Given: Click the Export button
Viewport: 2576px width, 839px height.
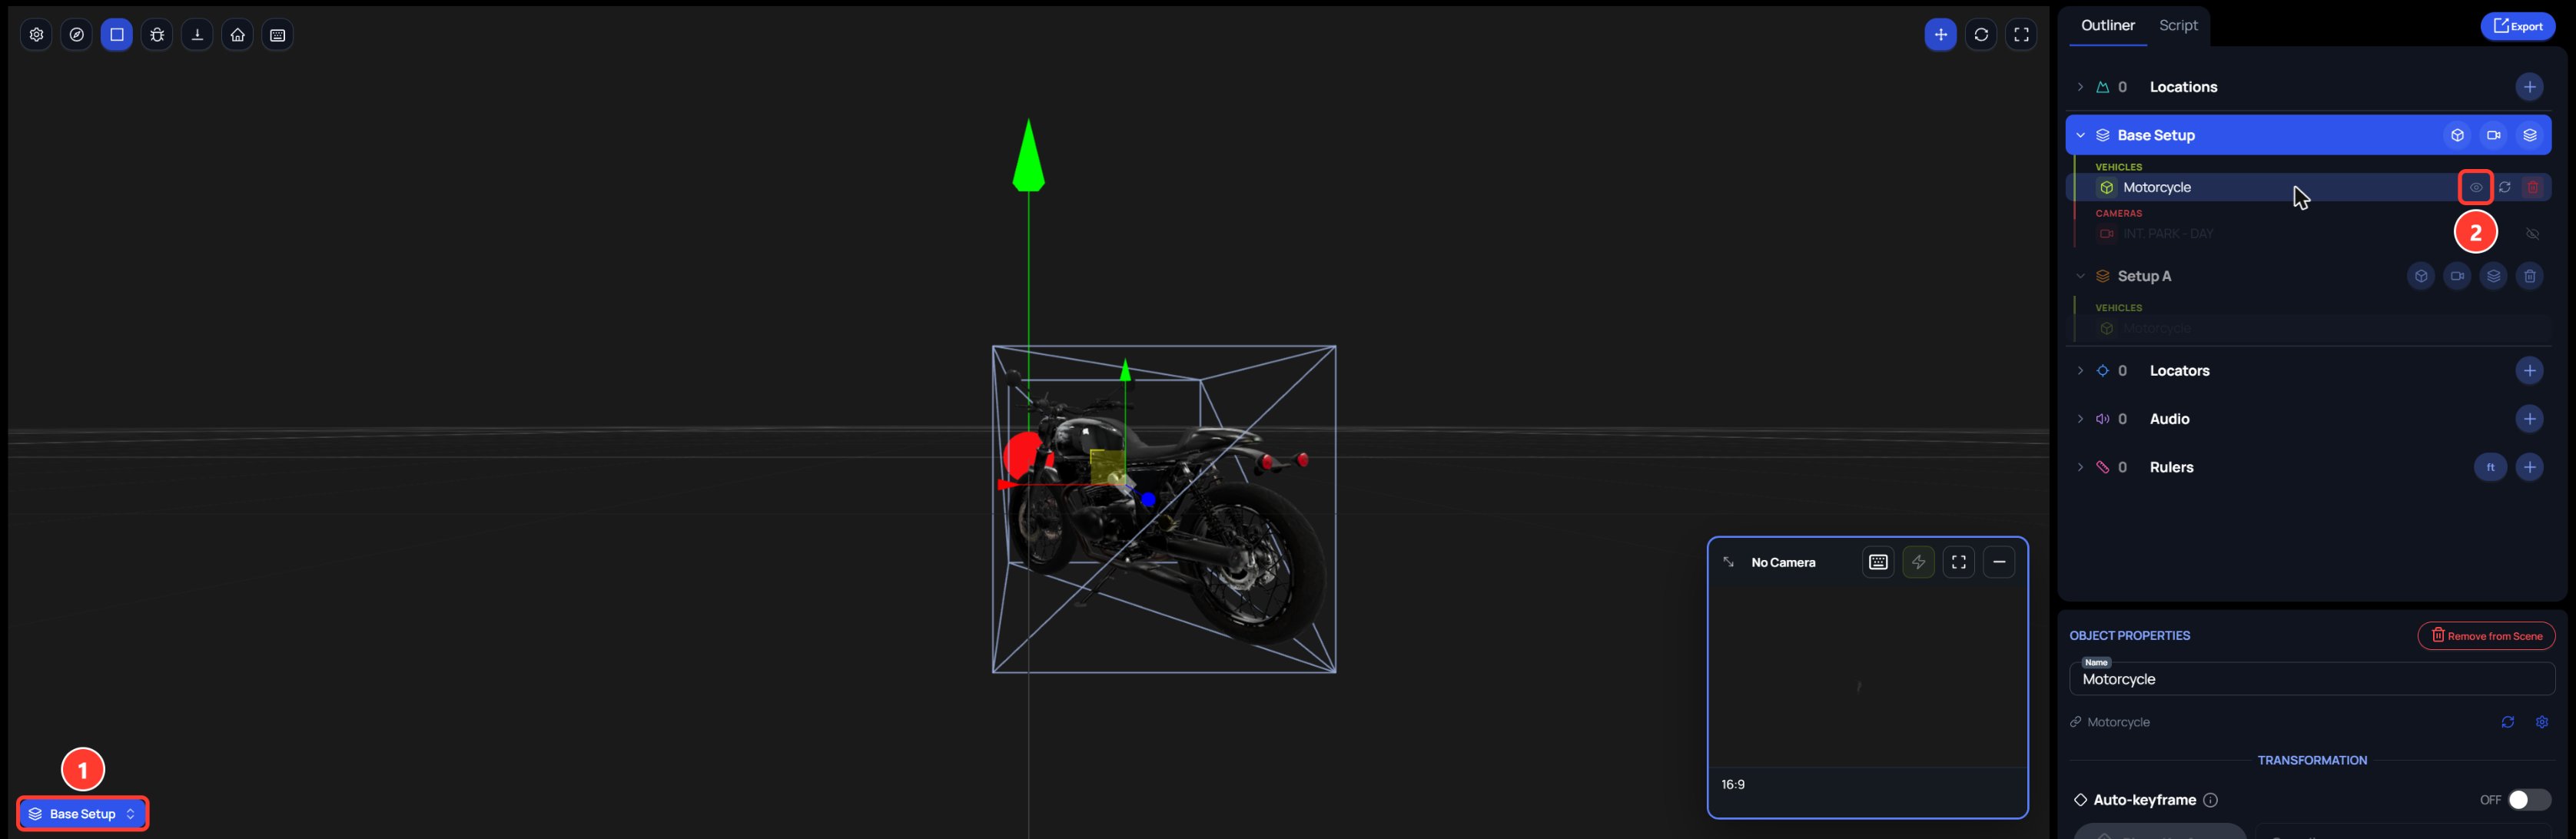Looking at the screenshot, I should [x=2517, y=27].
